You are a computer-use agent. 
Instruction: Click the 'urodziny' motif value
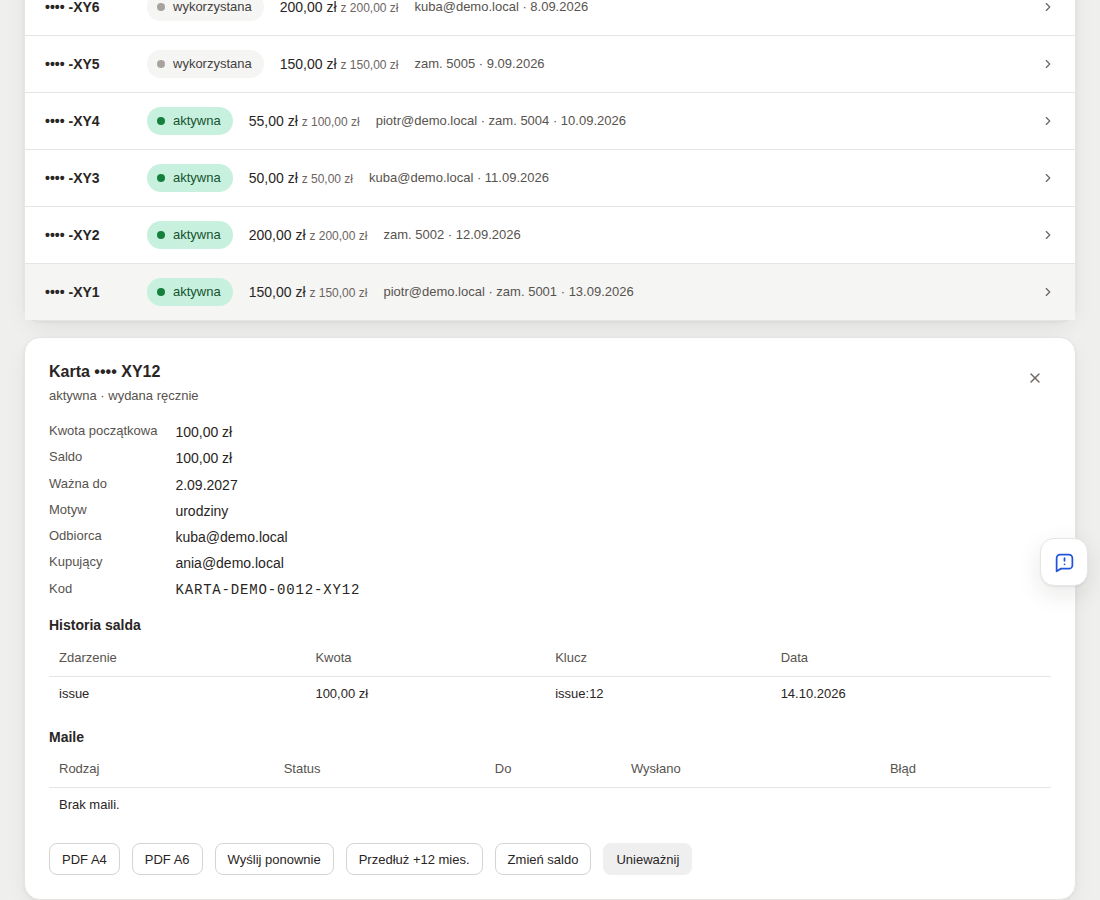pyautogui.click(x=202, y=511)
